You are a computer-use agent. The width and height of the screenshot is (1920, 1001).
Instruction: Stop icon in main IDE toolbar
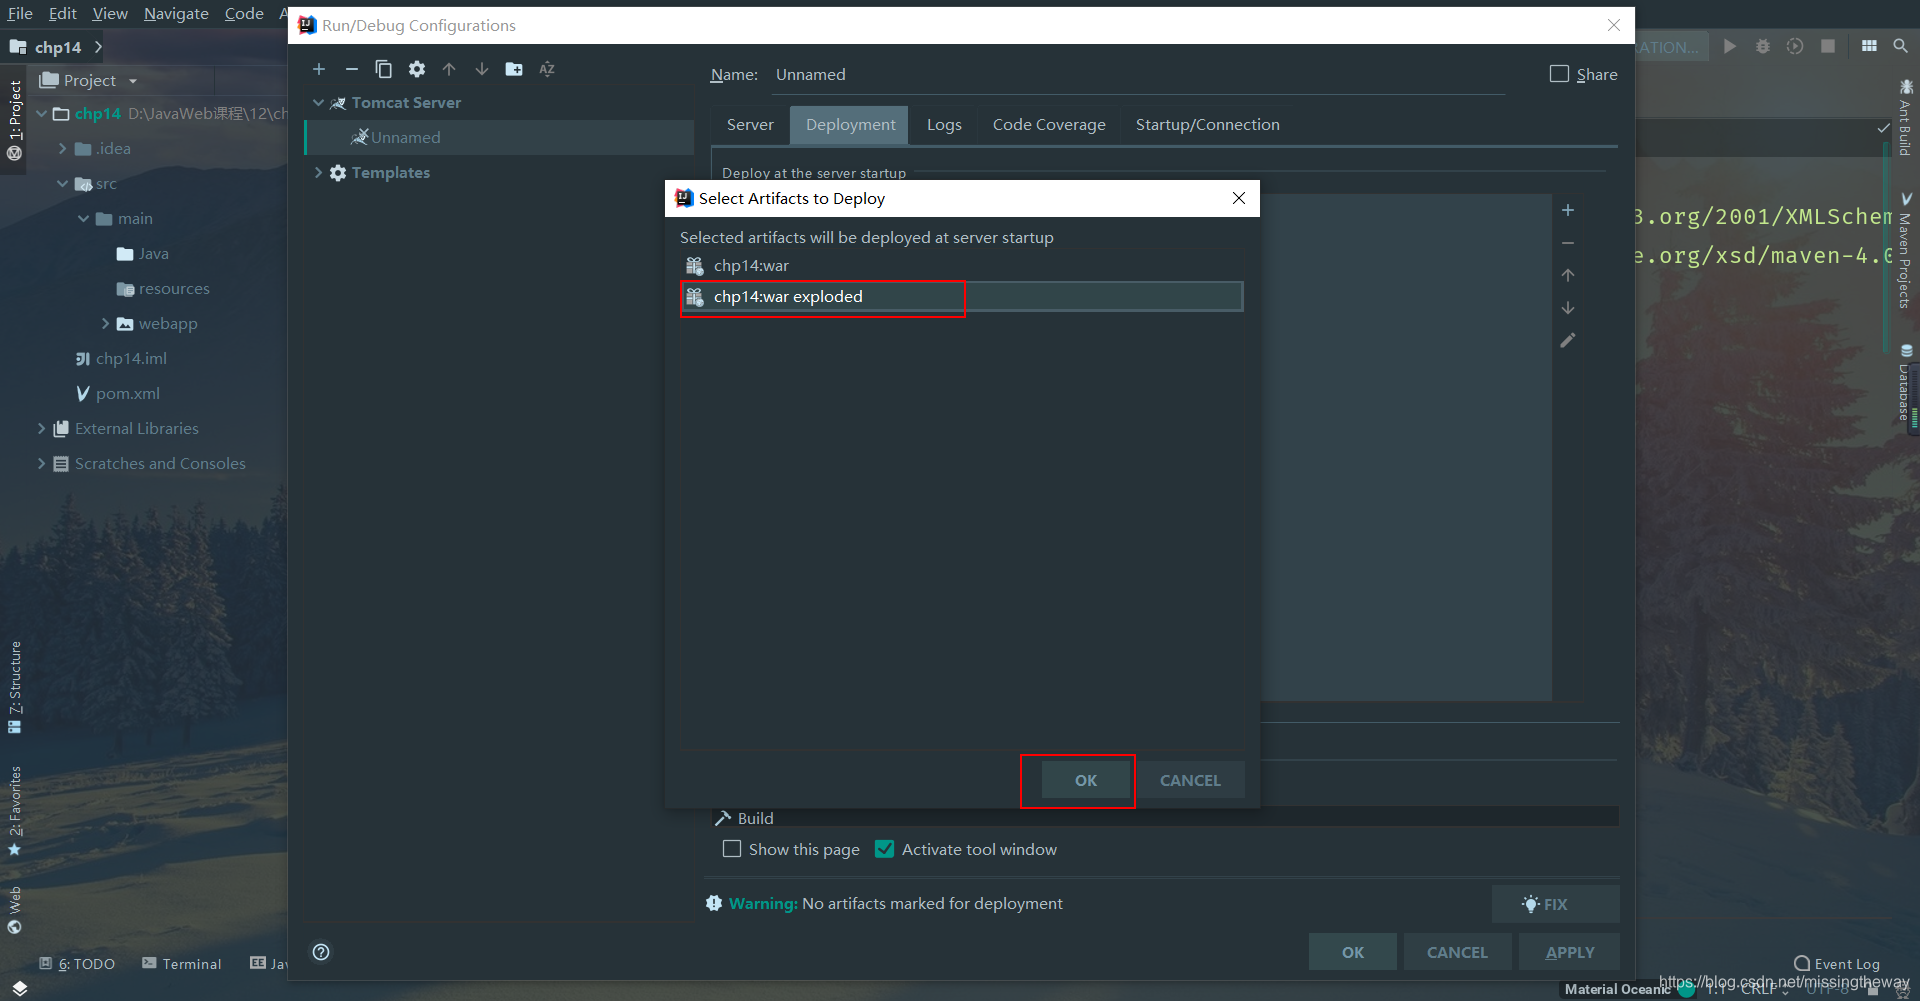point(1828,46)
